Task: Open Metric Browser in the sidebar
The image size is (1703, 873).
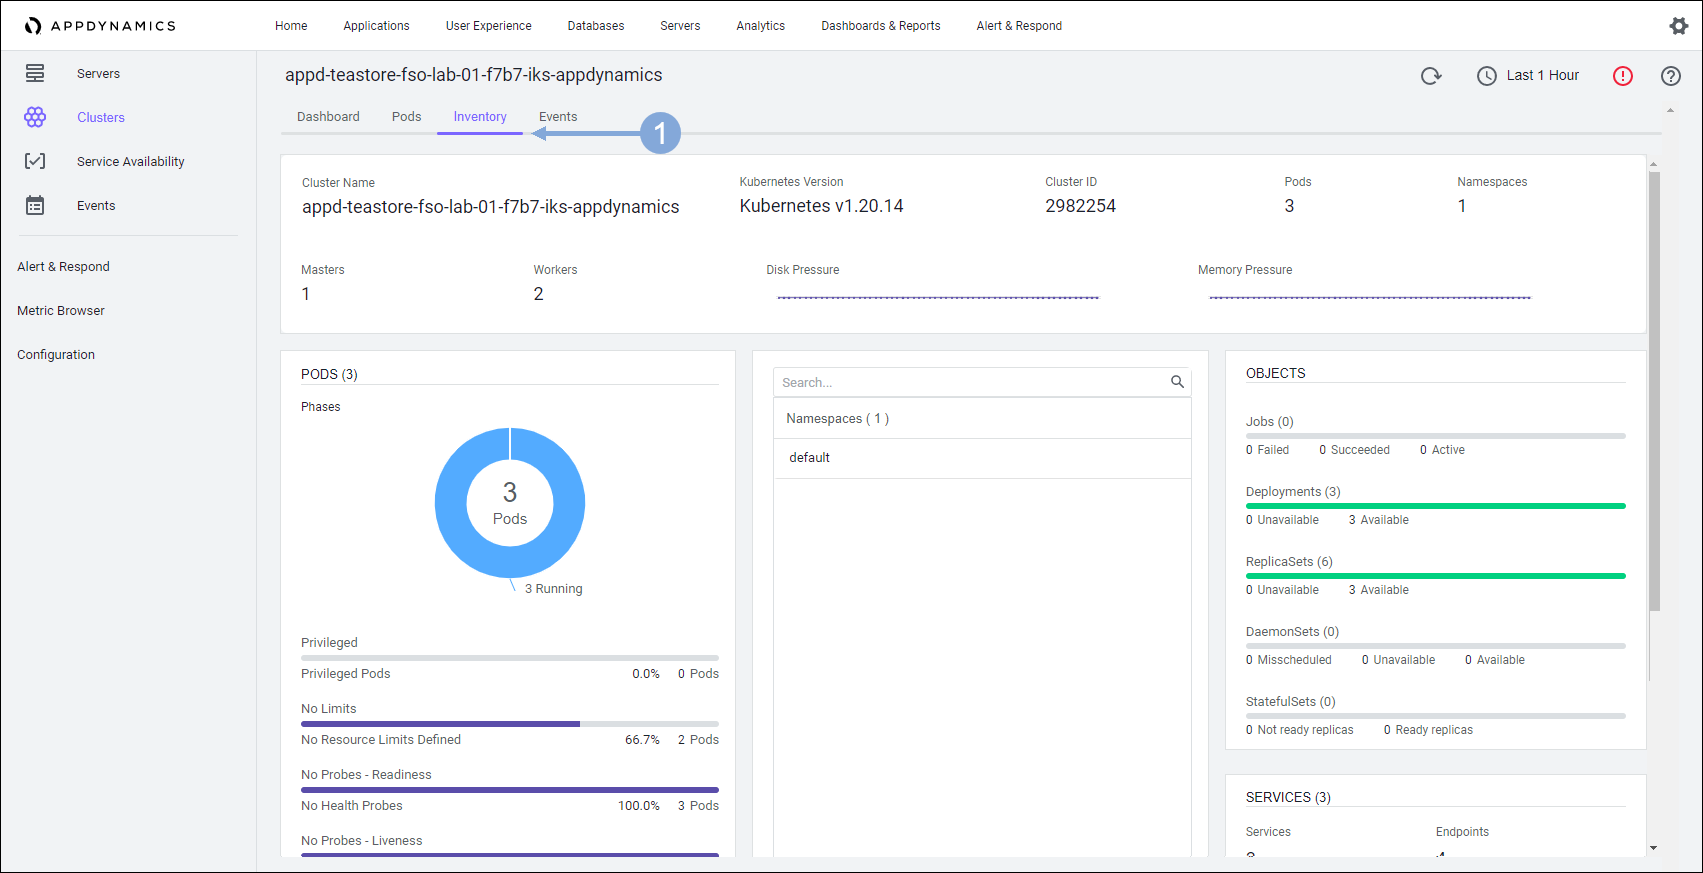Action: 61,311
